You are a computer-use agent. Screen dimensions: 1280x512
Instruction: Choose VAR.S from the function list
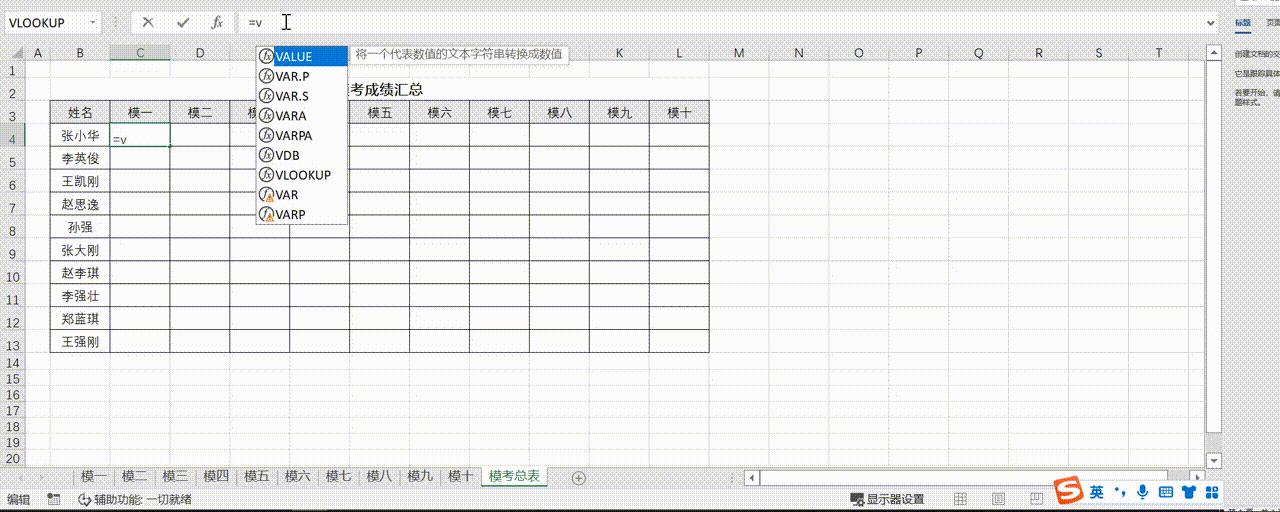[302, 96]
